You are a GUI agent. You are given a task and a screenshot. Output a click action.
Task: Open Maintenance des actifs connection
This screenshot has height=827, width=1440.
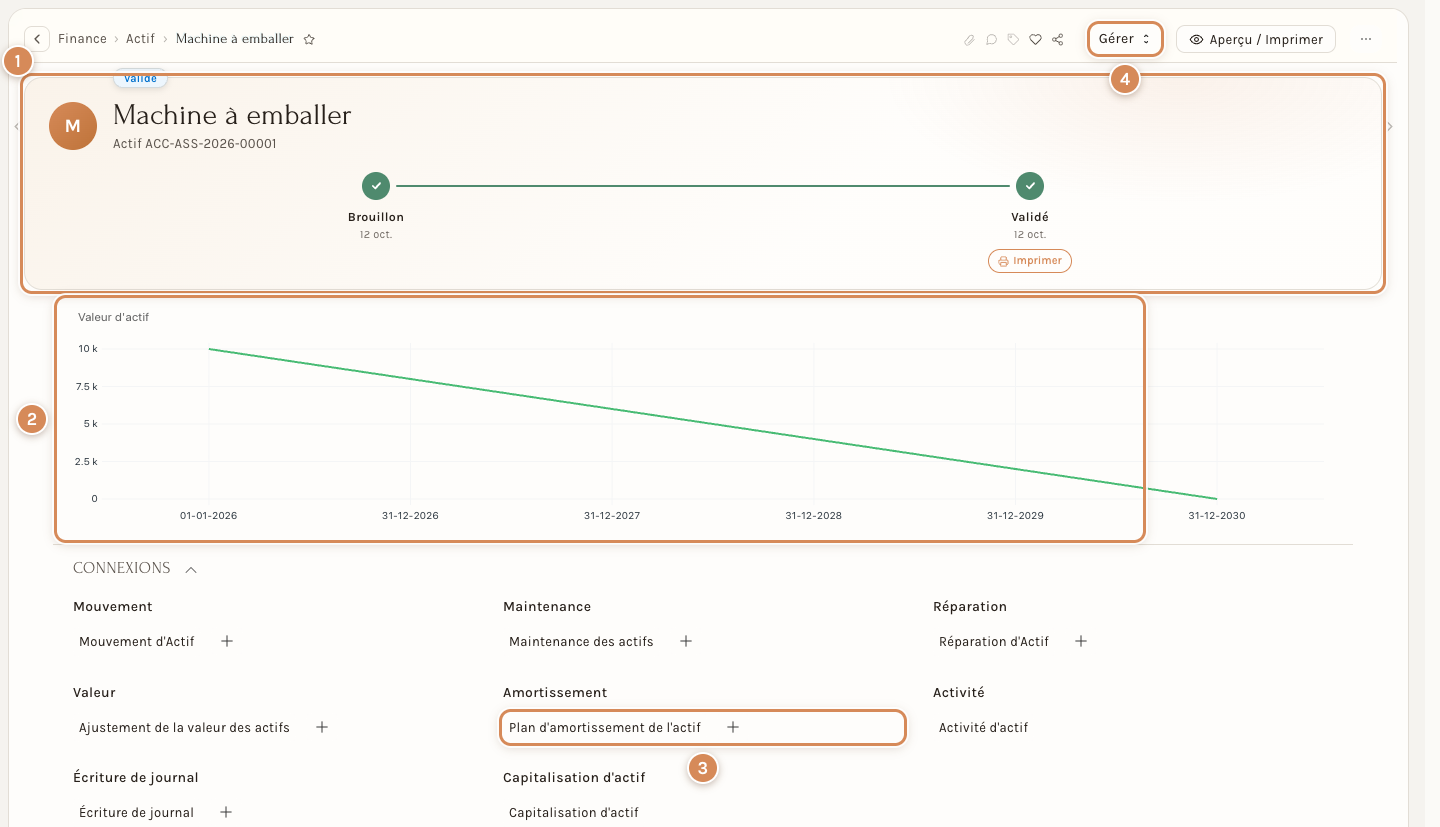click(x=581, y=641)
